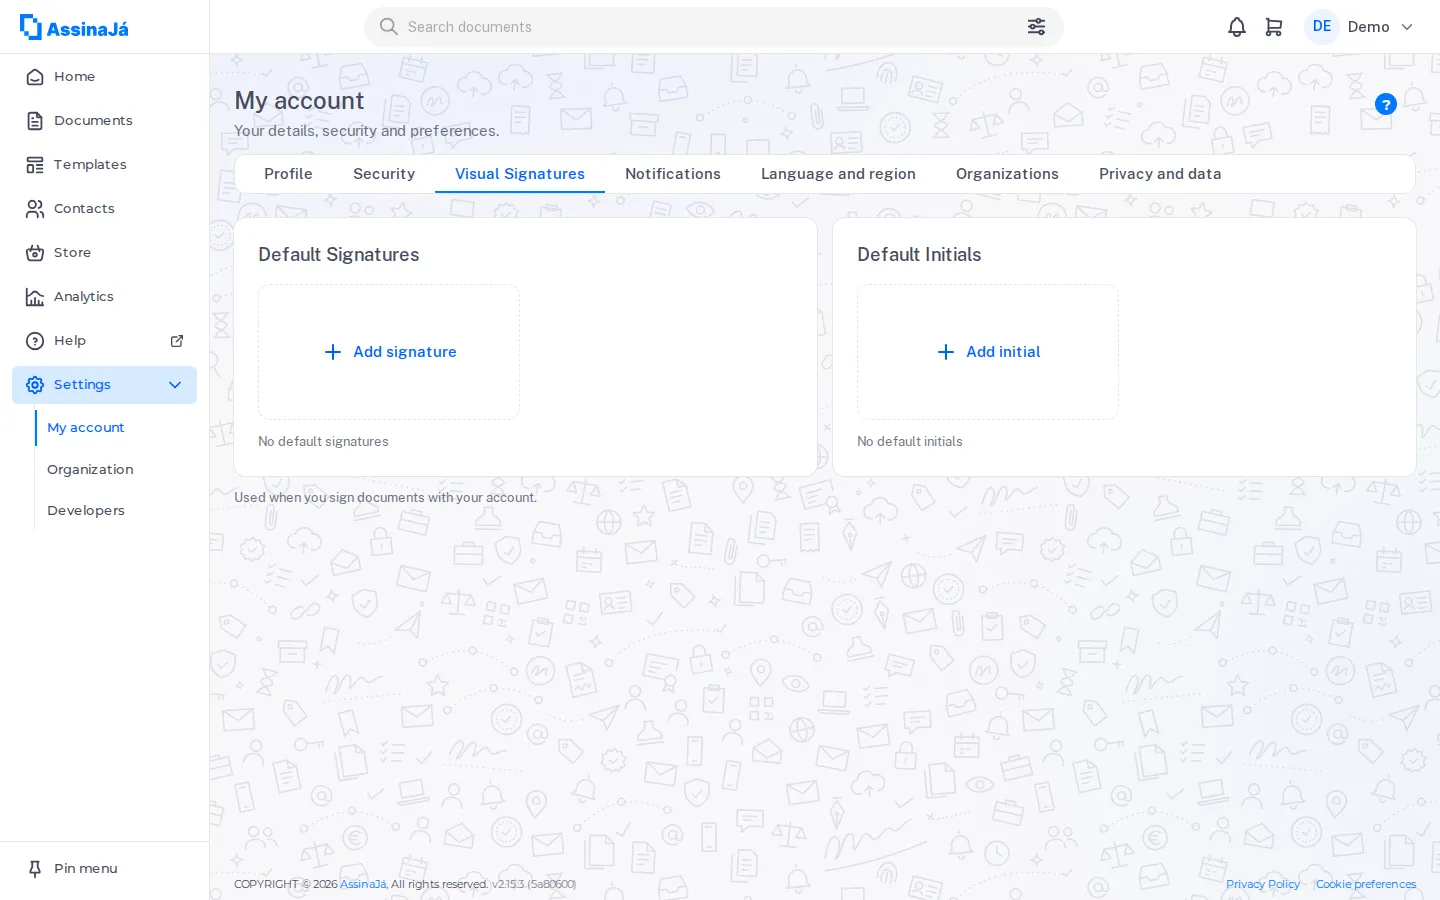Open the notifications bell

click(x=1237, y=27)
